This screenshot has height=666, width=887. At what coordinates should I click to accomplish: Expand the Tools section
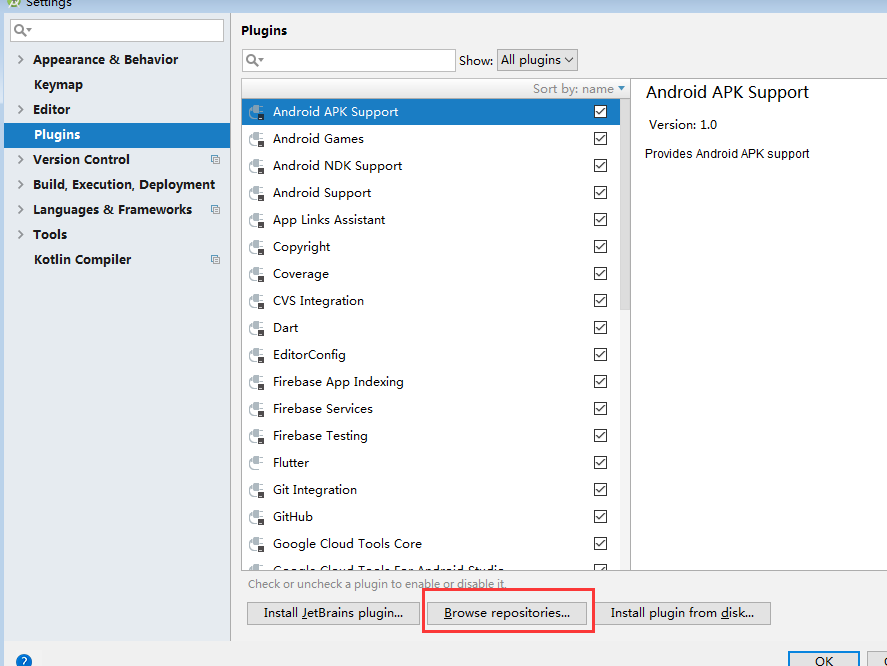pos(21,234)
